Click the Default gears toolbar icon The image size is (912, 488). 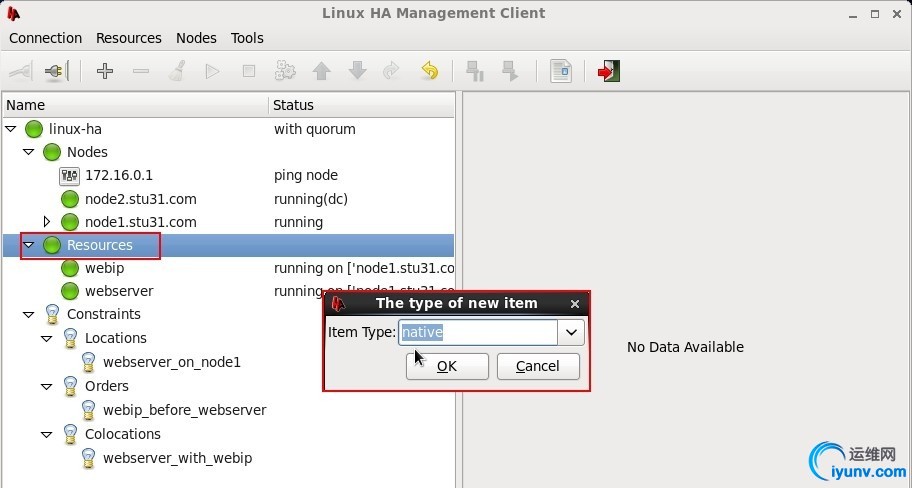pyautogui.click(x=285, y=71)
